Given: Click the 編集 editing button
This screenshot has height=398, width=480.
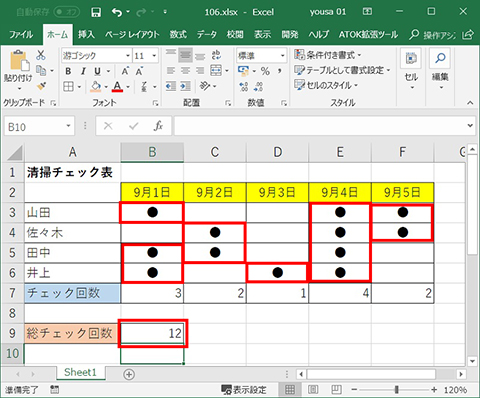Looking at the screenshot, I should (440, 69).
